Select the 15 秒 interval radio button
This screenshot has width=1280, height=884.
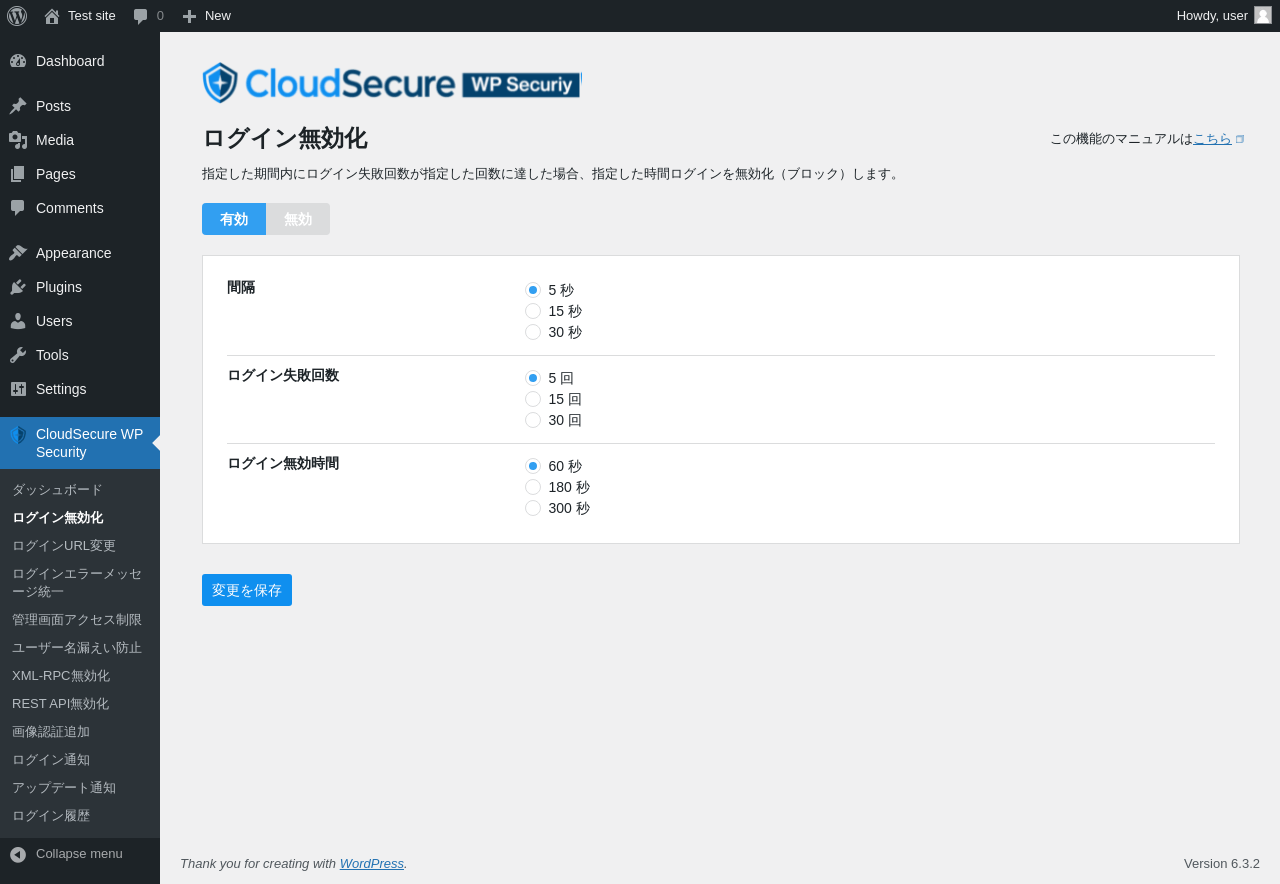(x=533, y=311)
